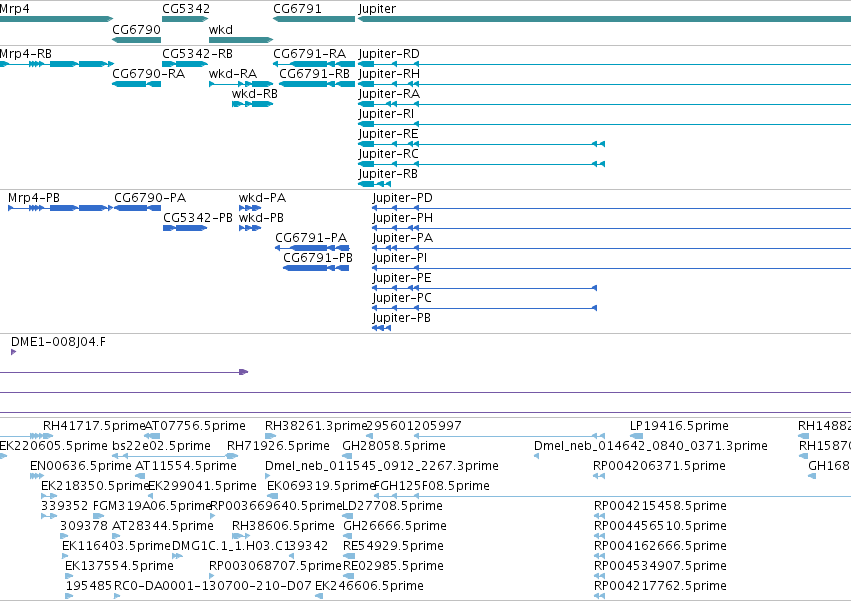Click the CG6791-PA protein label
The image size is (851, 601).
pyautogui.click(x=311, y=238)
